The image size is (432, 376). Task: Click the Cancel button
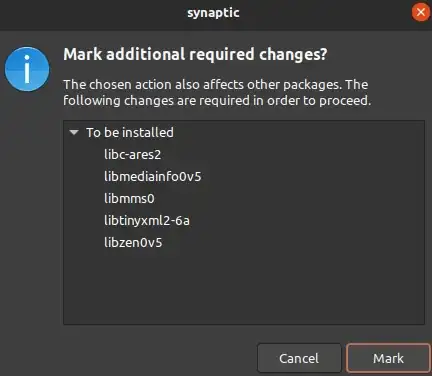[x=299, y=358]
